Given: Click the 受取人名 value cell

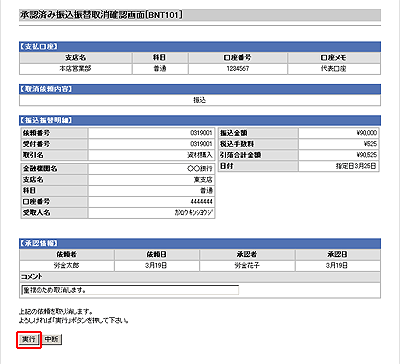Looking at the screenshot, I should [151, 213].
